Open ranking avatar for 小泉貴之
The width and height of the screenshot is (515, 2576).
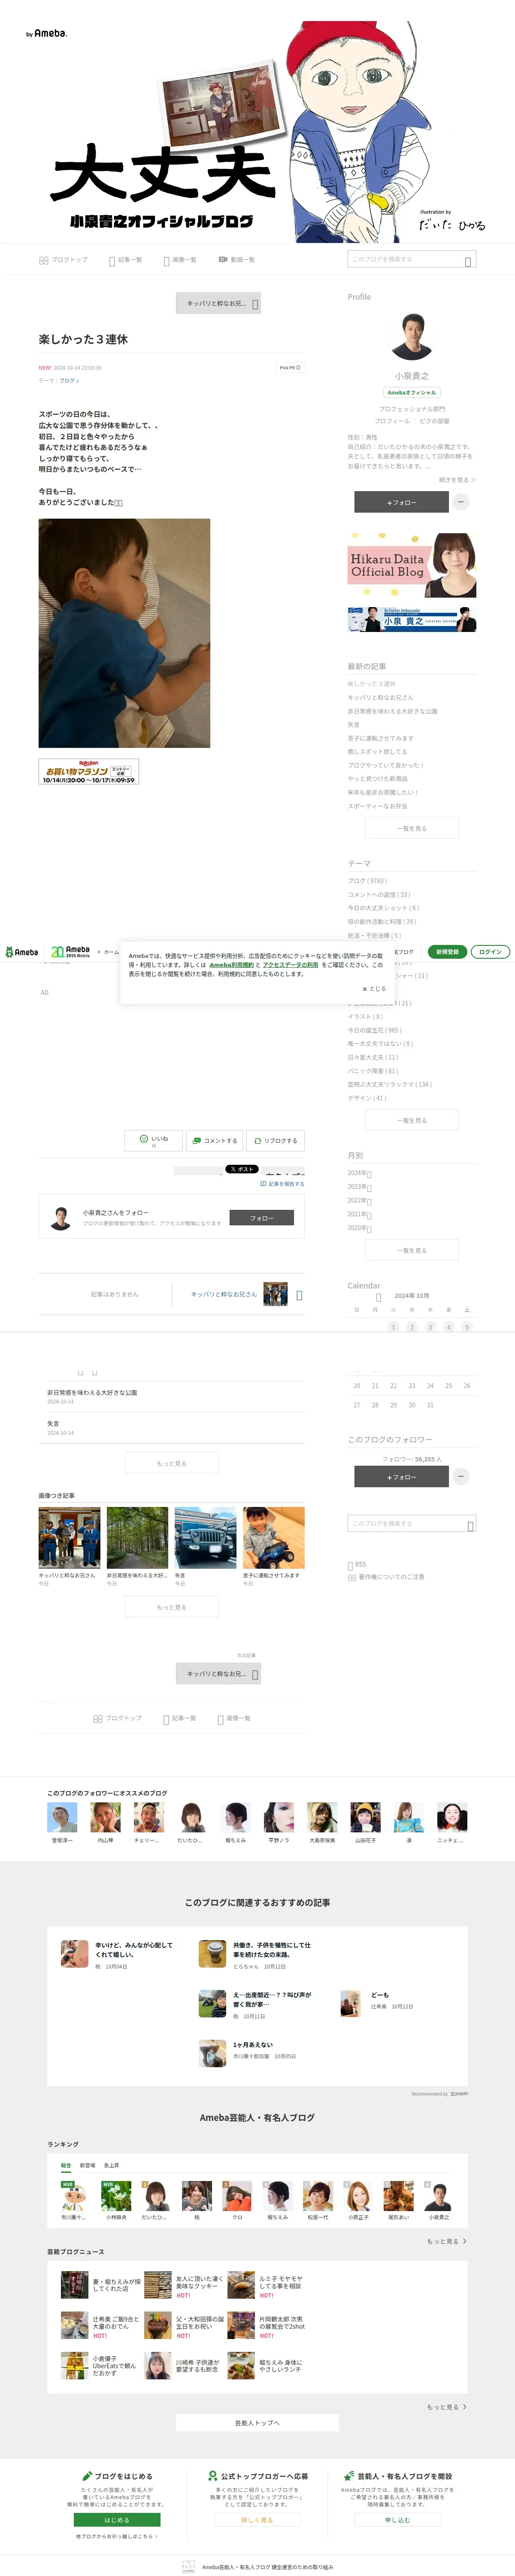(x=439, y=2195)
